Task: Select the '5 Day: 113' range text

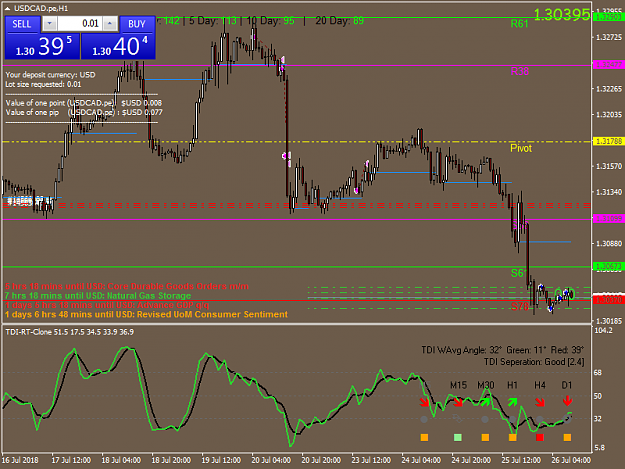Action: tap(213, 21)
